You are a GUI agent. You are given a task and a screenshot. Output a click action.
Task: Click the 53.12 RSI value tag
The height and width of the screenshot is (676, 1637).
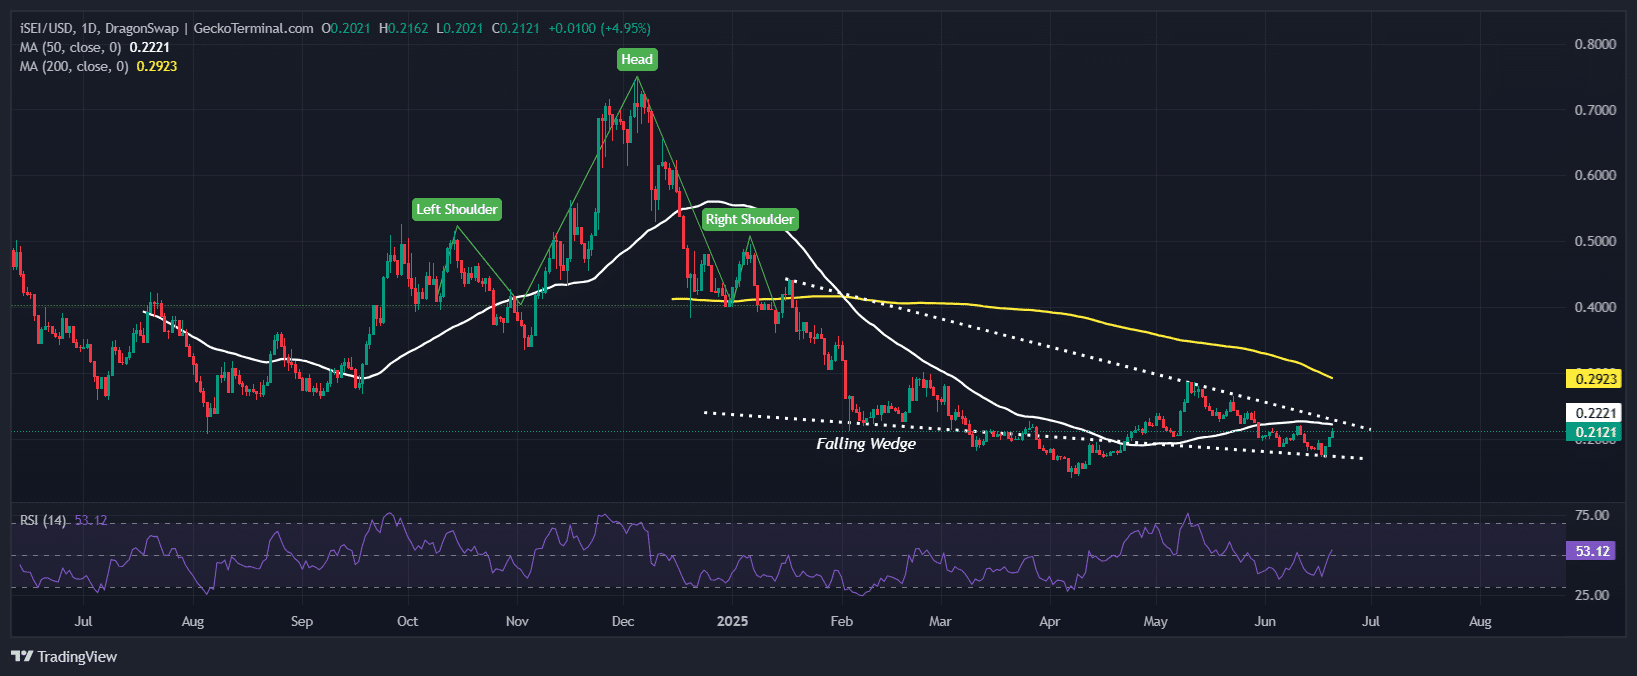(1592, 551)
